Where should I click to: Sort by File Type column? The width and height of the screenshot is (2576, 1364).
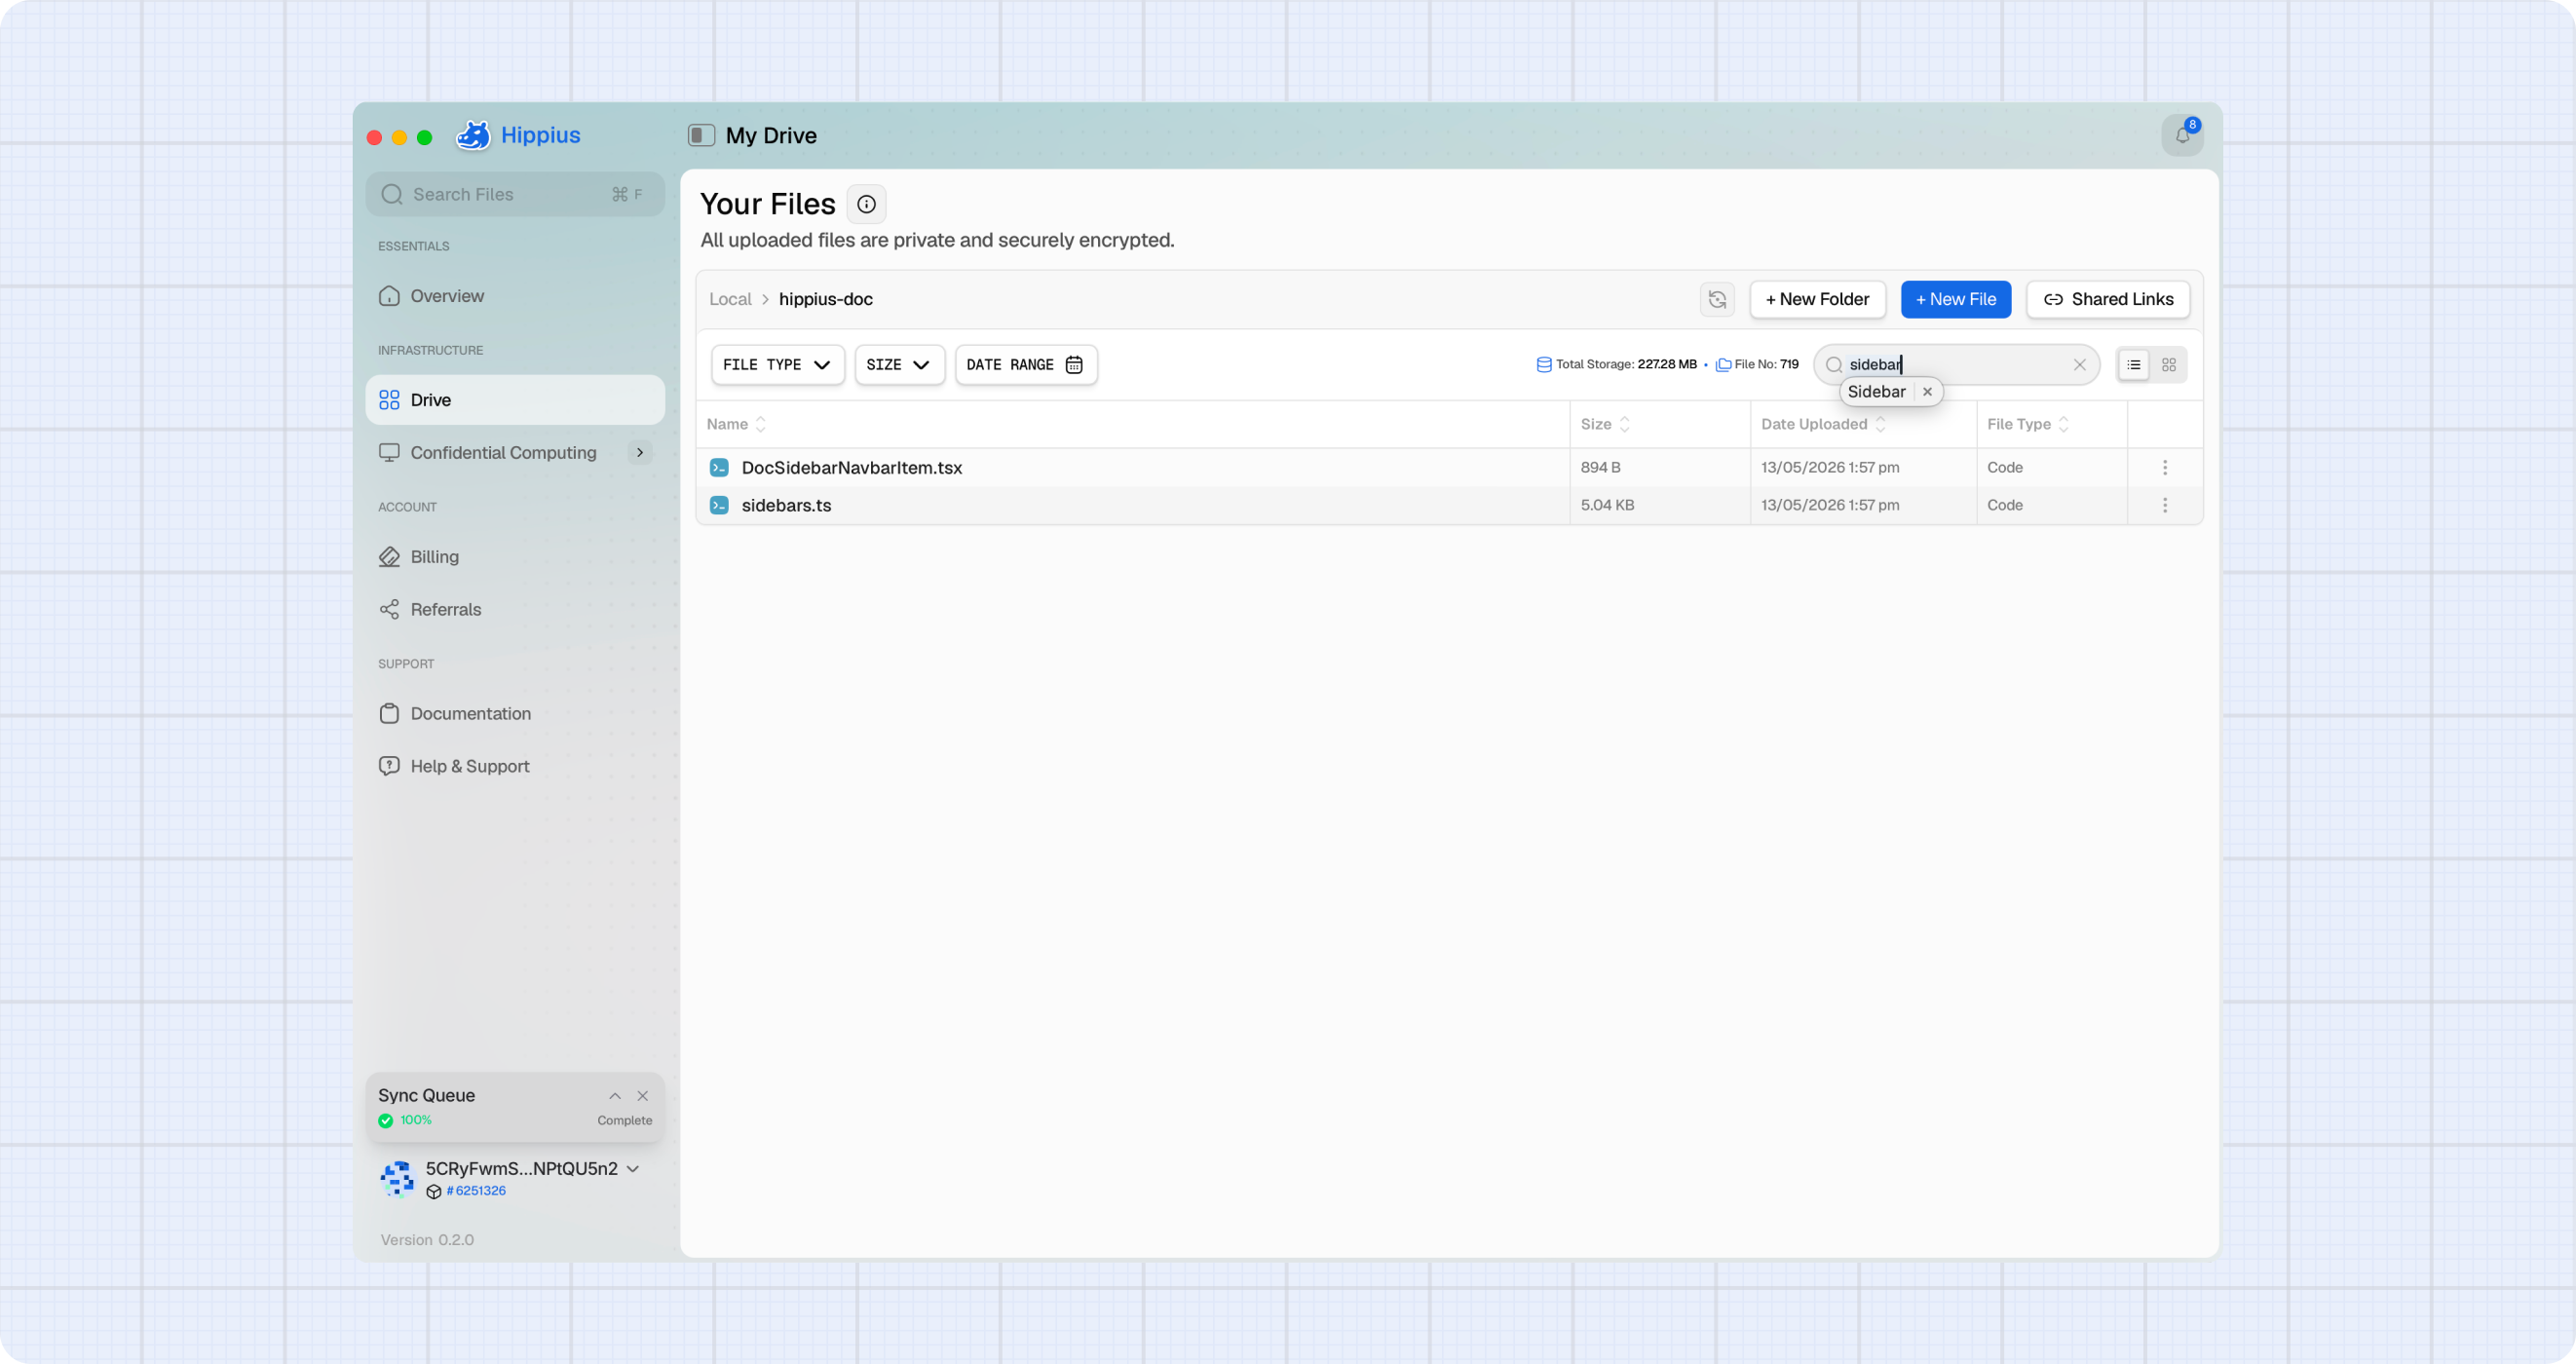pos(2027,424)
